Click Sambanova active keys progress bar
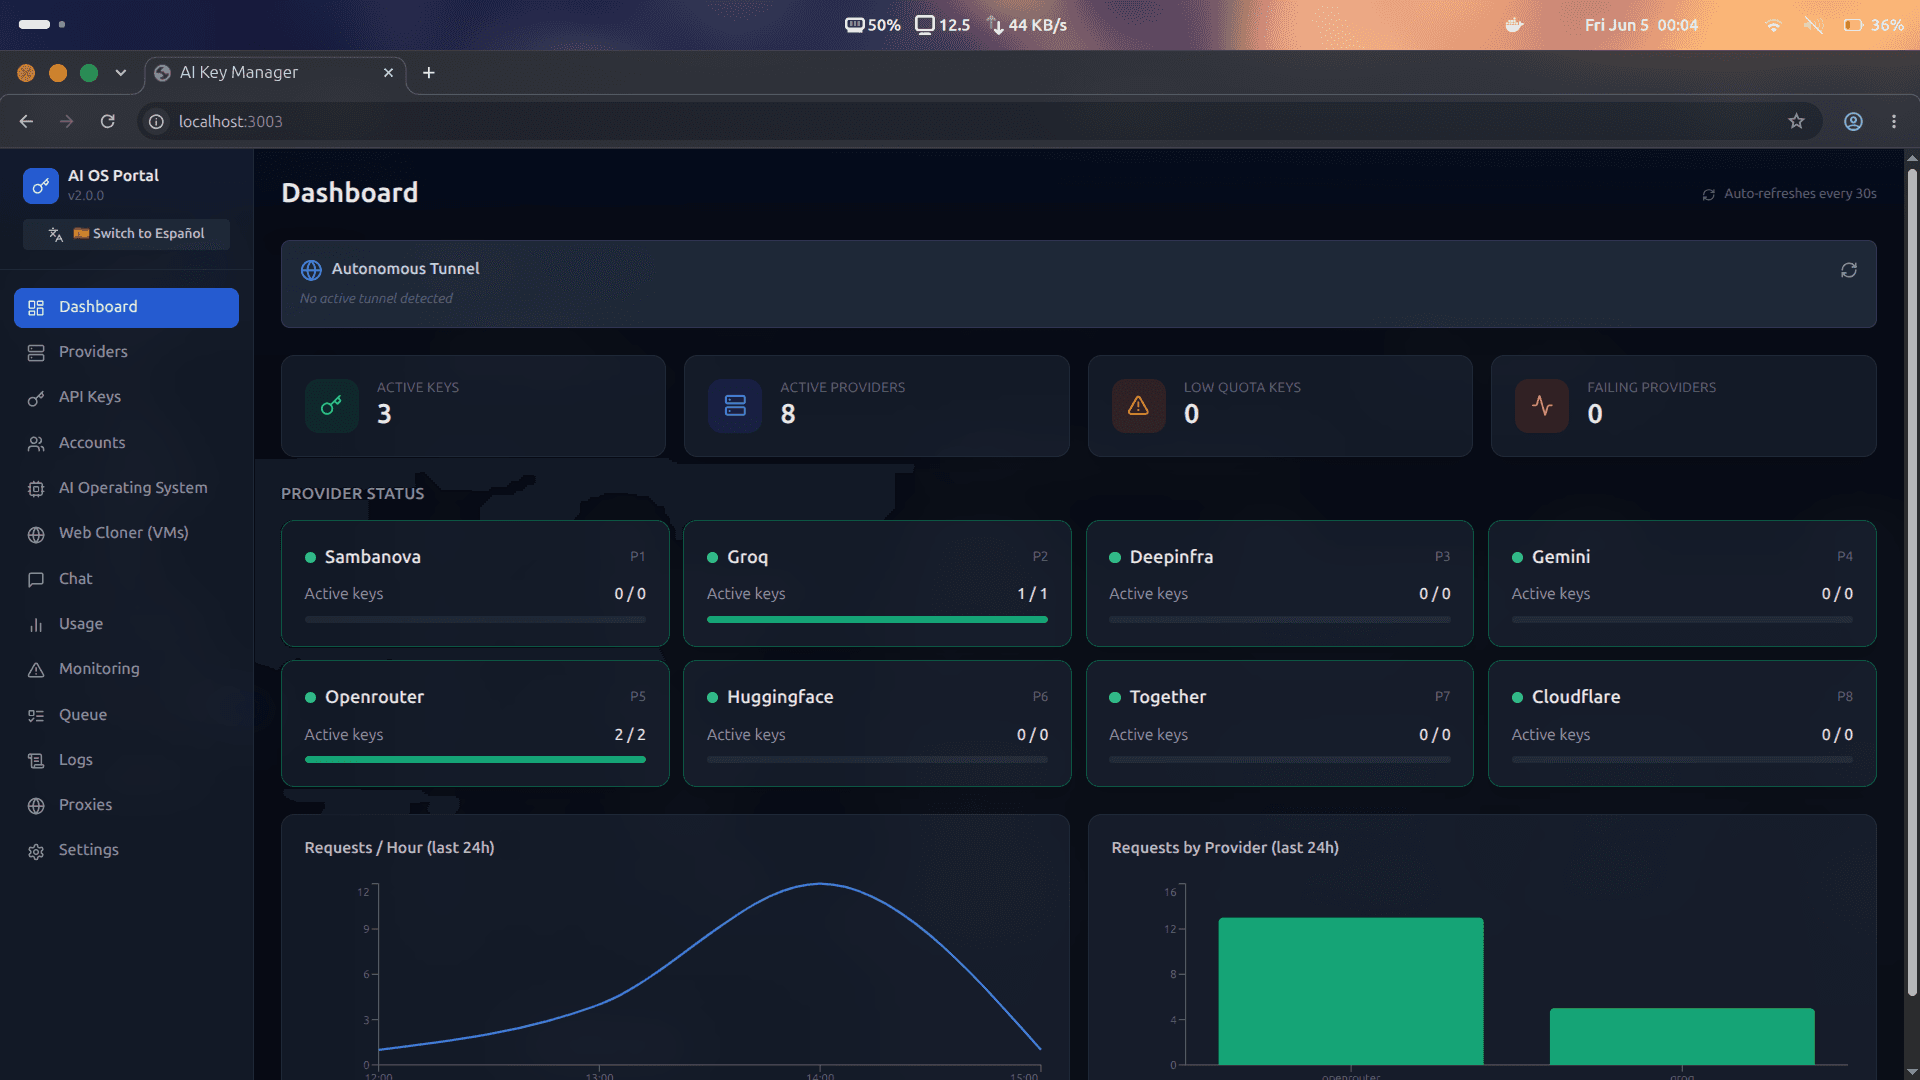This screenshot has width=1920, height=1080. point(475,620)
